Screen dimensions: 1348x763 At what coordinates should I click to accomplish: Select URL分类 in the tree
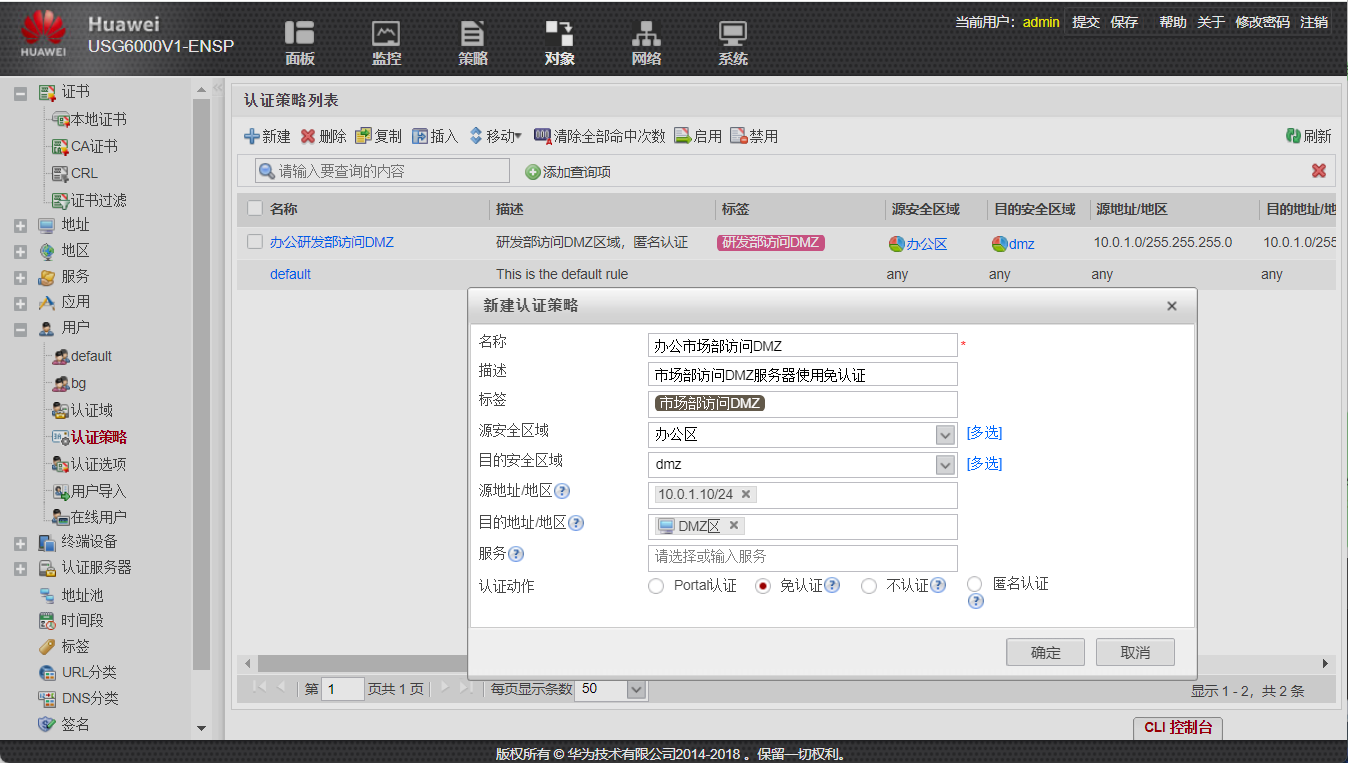[x=89, y=672]
